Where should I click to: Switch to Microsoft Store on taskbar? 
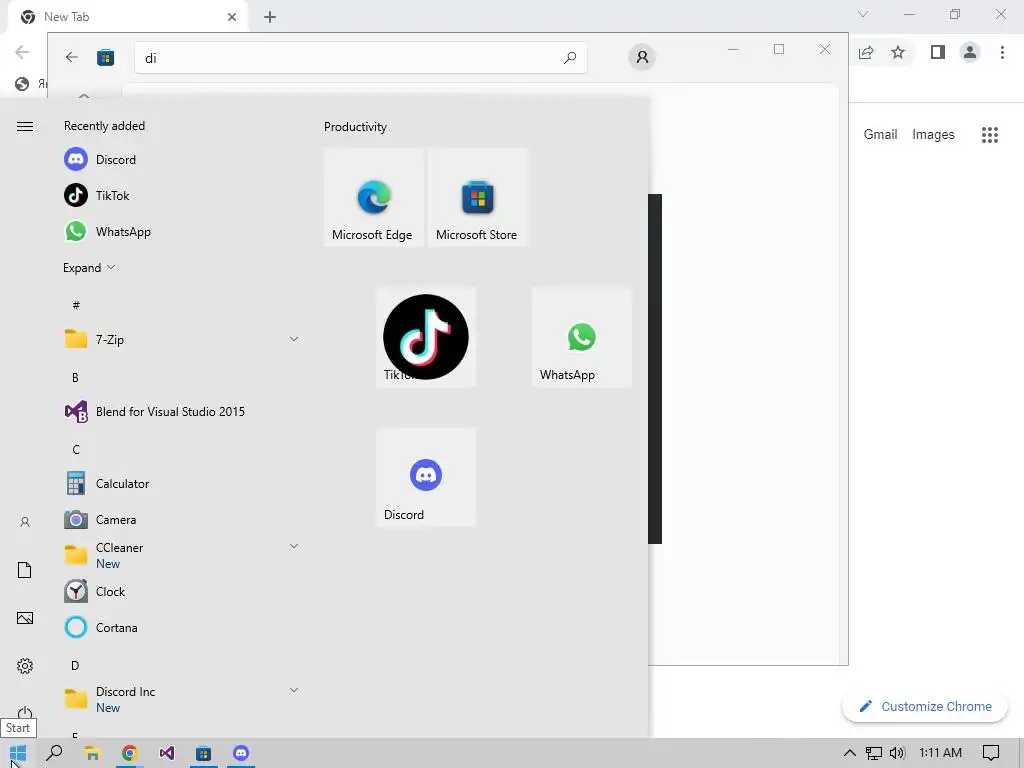pyautogui.click(x=204, y=754)
